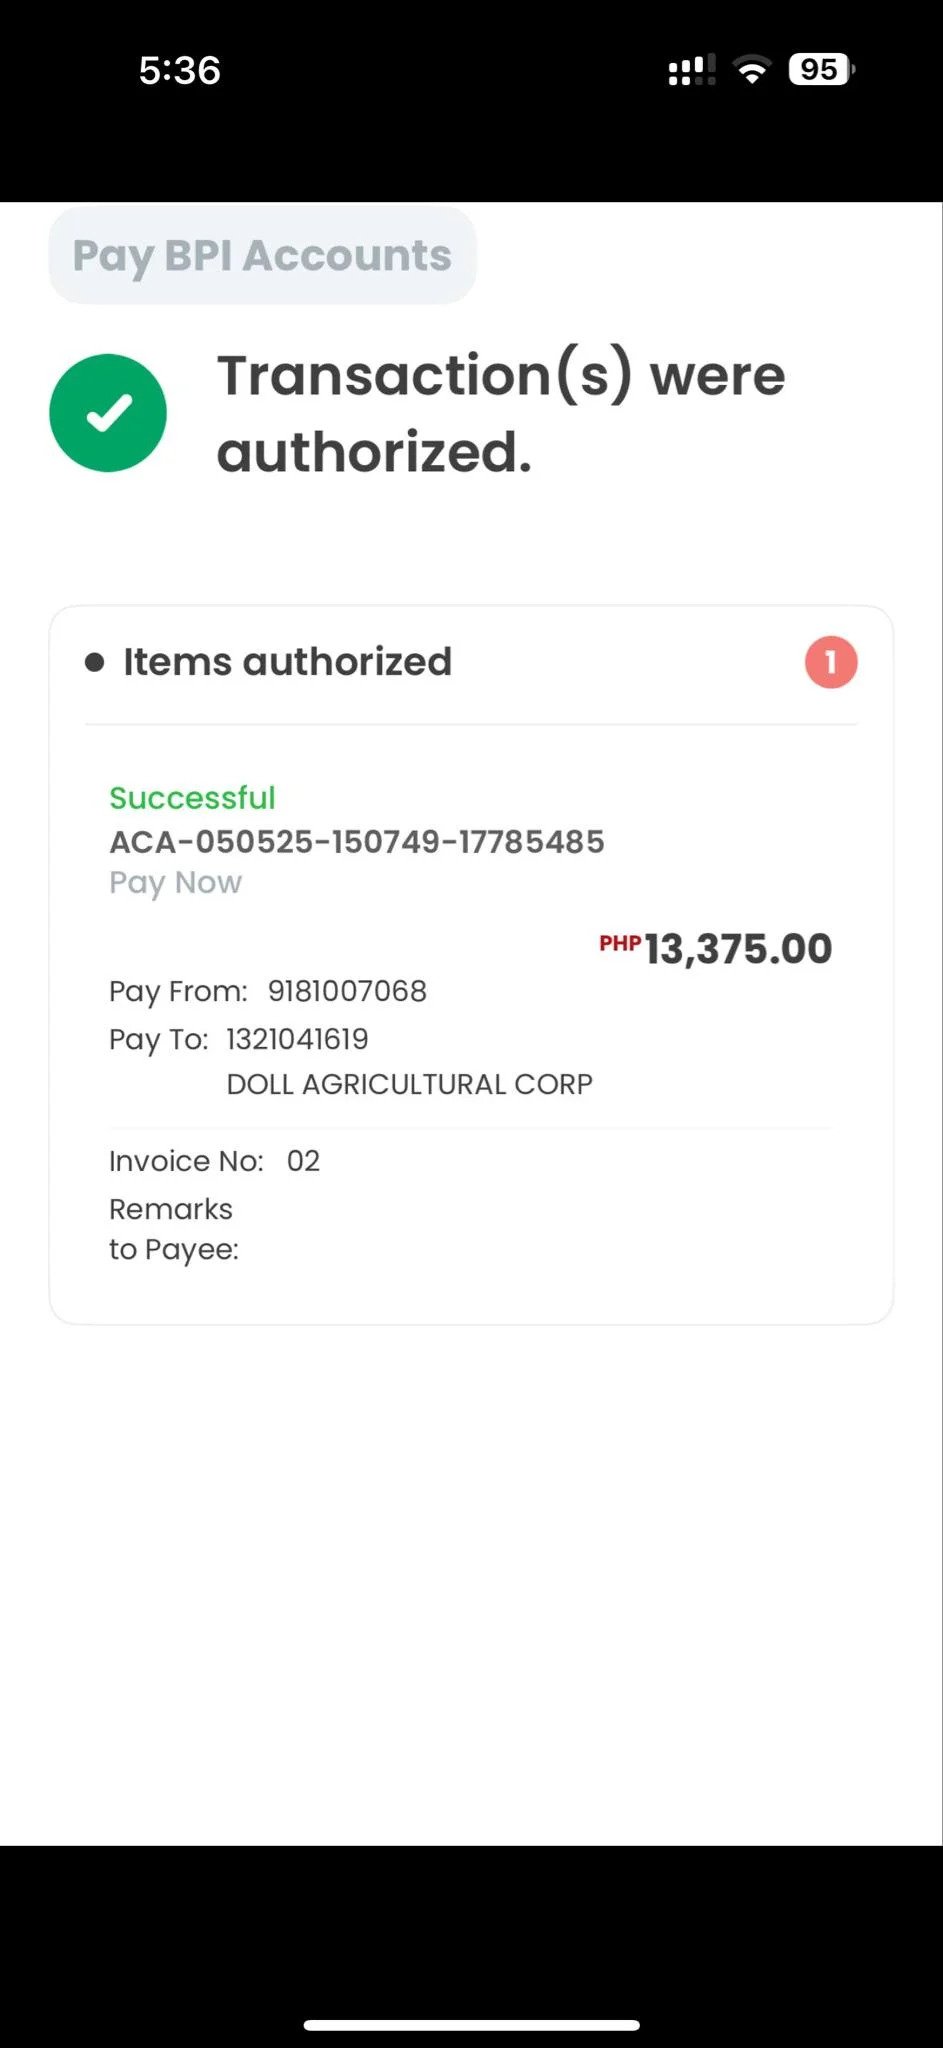The image size is (943, 2048).
Task: Tap the Remarks to Payee field
Action: (x=174, y=1229)
